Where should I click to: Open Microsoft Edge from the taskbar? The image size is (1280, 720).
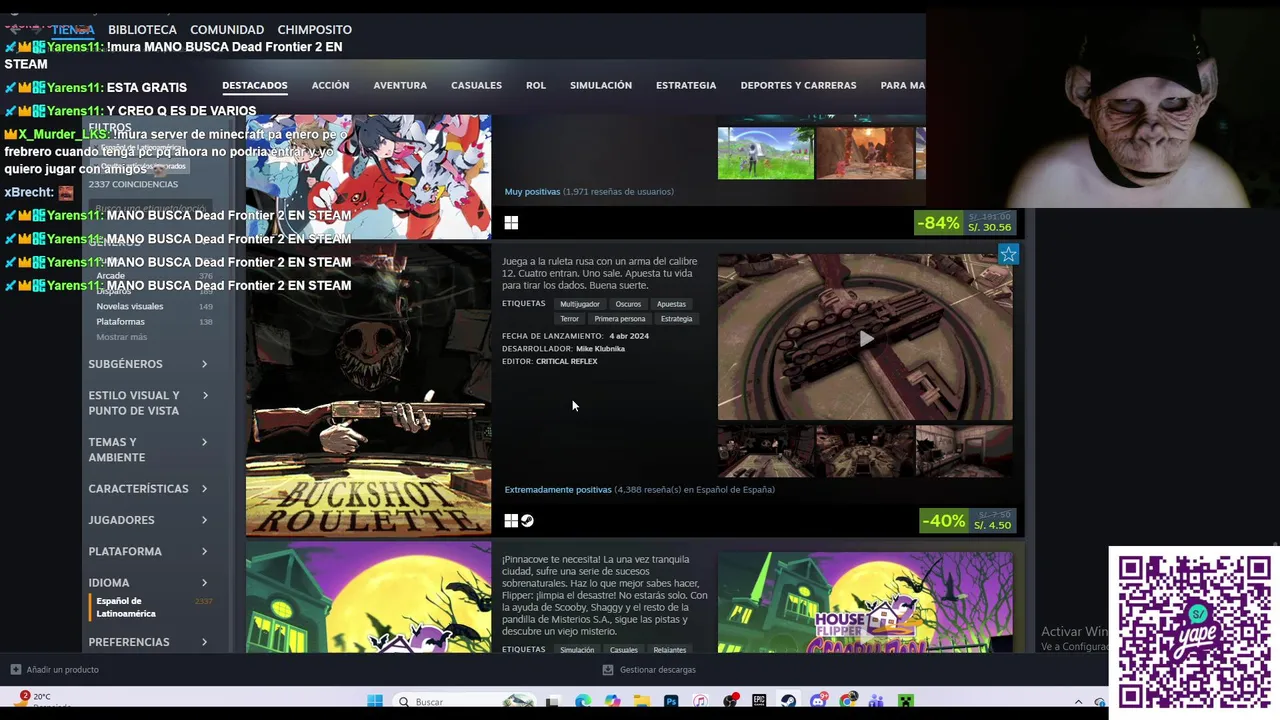(583, 701)
